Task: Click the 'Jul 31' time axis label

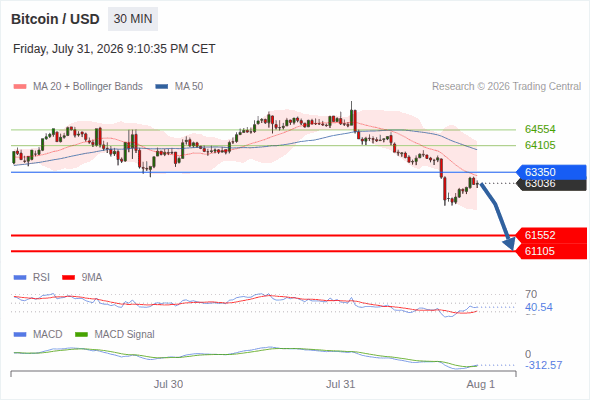Action: click(340, 384)
